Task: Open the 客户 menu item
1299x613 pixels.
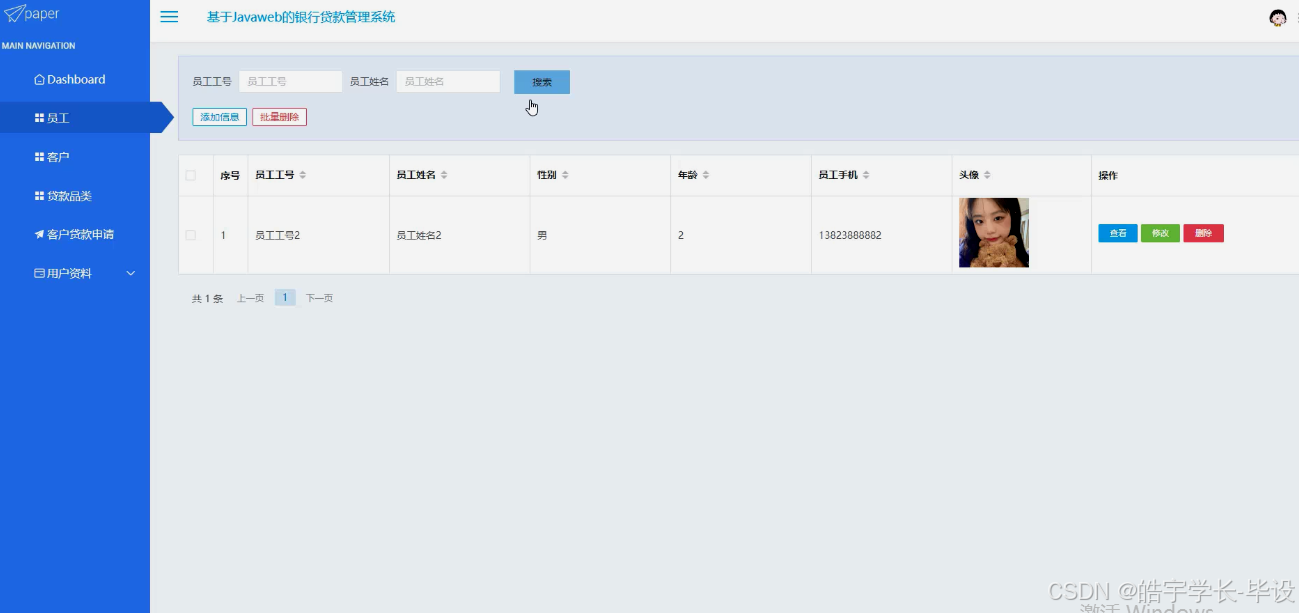Action: click(x=75, y=157)
